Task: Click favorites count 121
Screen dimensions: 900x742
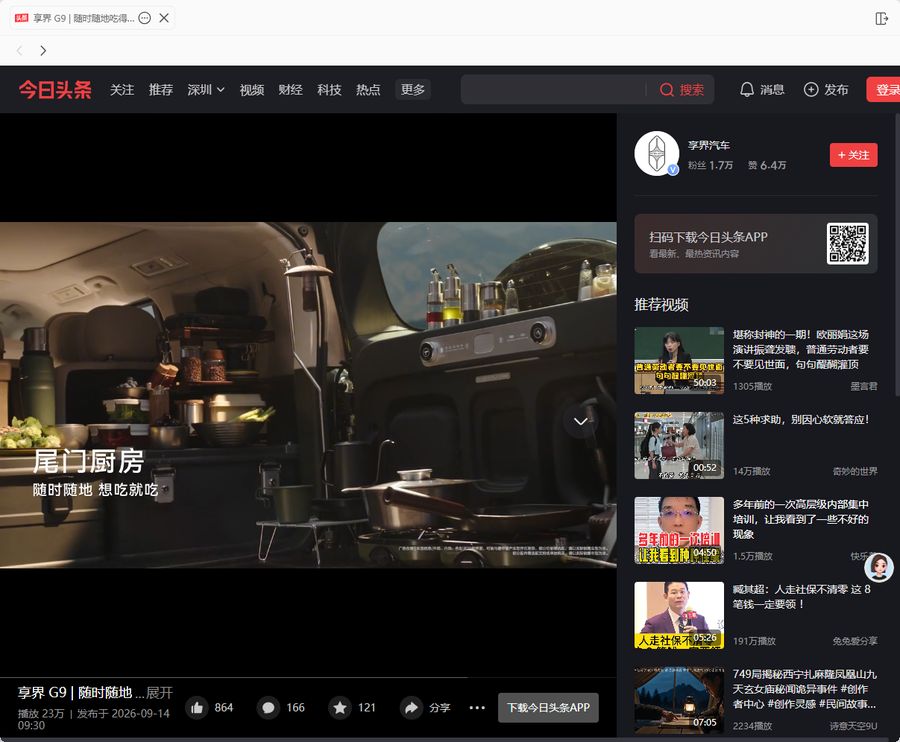Action: 367,708
